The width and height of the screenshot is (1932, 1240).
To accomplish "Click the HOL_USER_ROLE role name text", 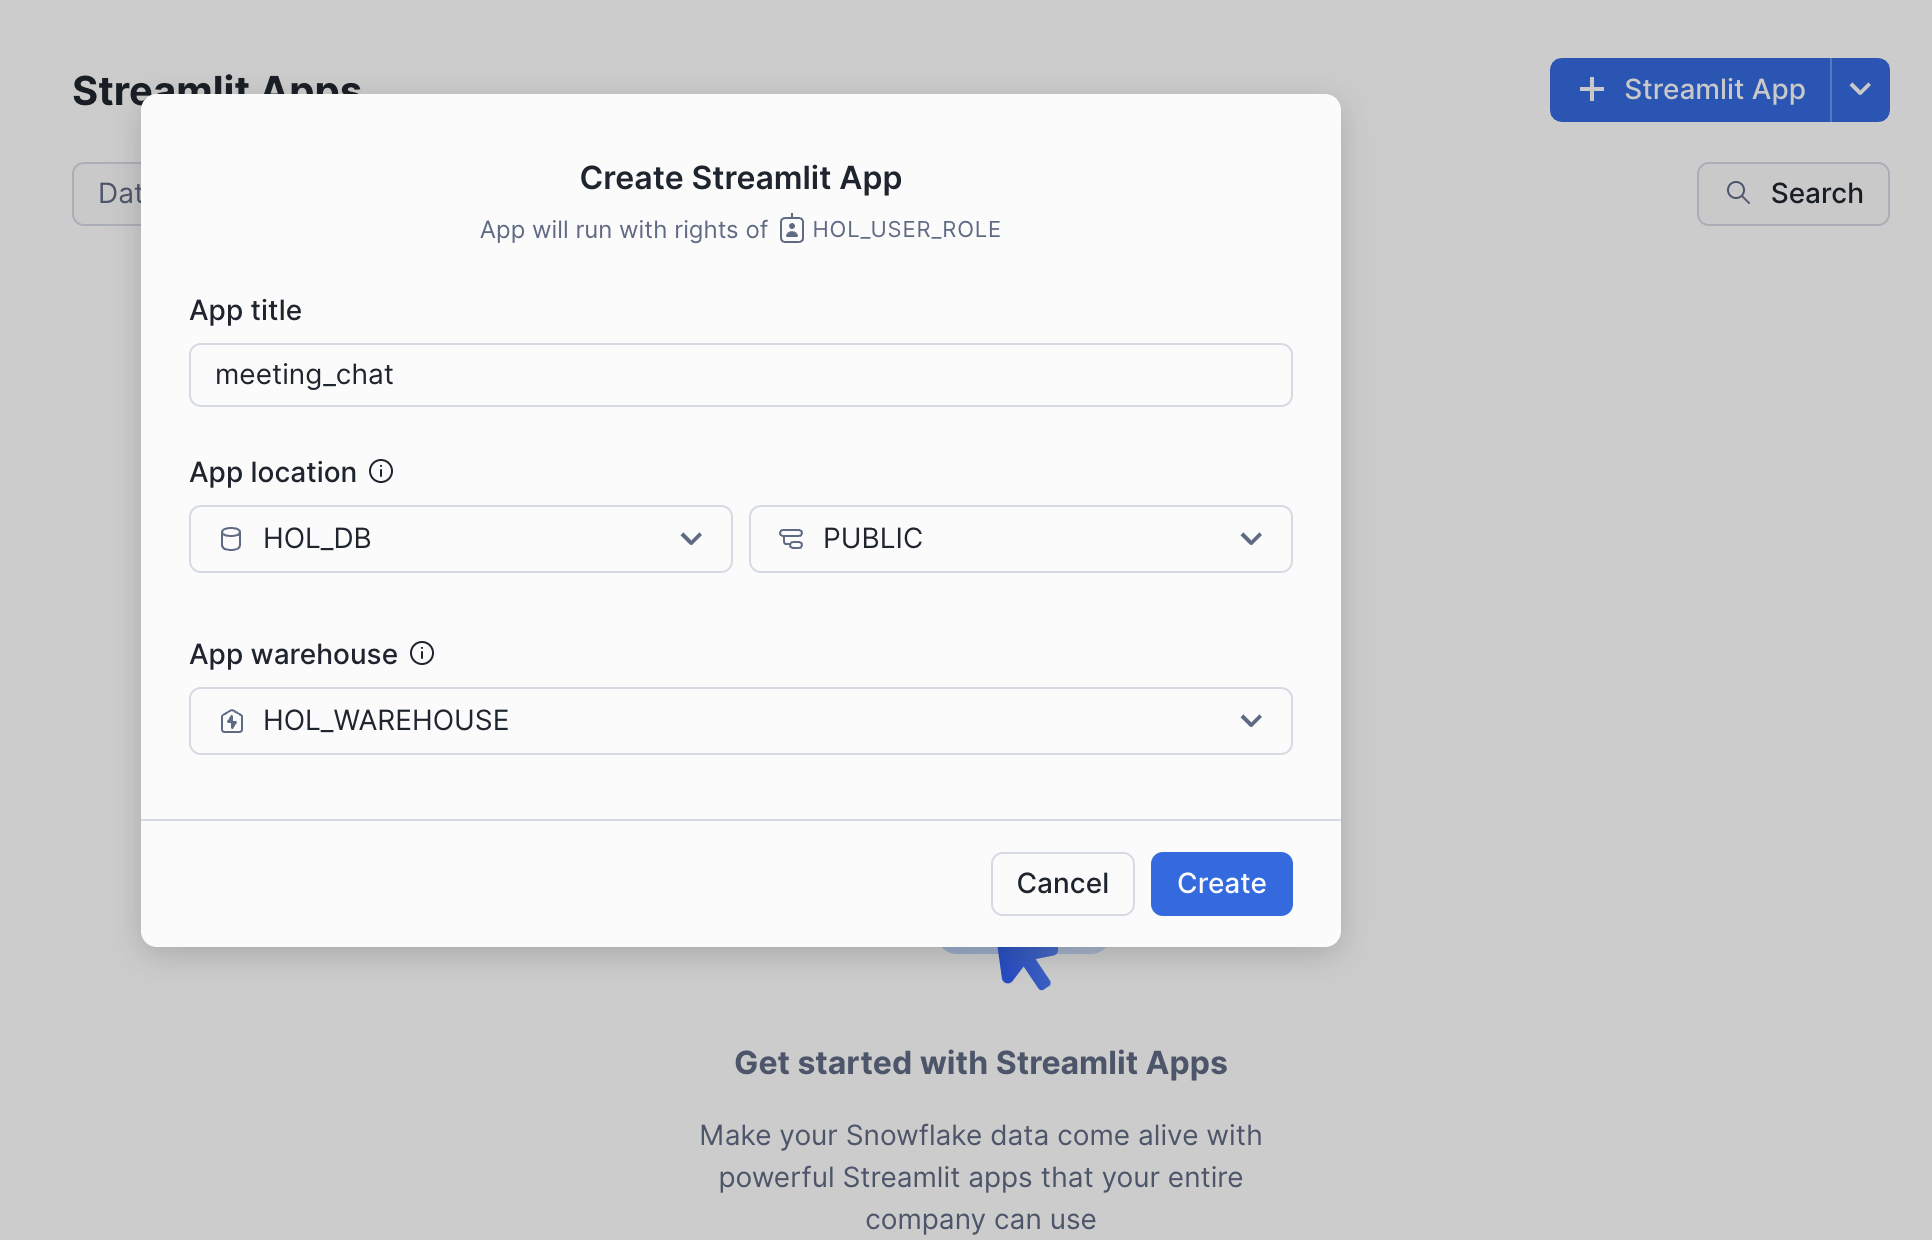I will (906, 229).
